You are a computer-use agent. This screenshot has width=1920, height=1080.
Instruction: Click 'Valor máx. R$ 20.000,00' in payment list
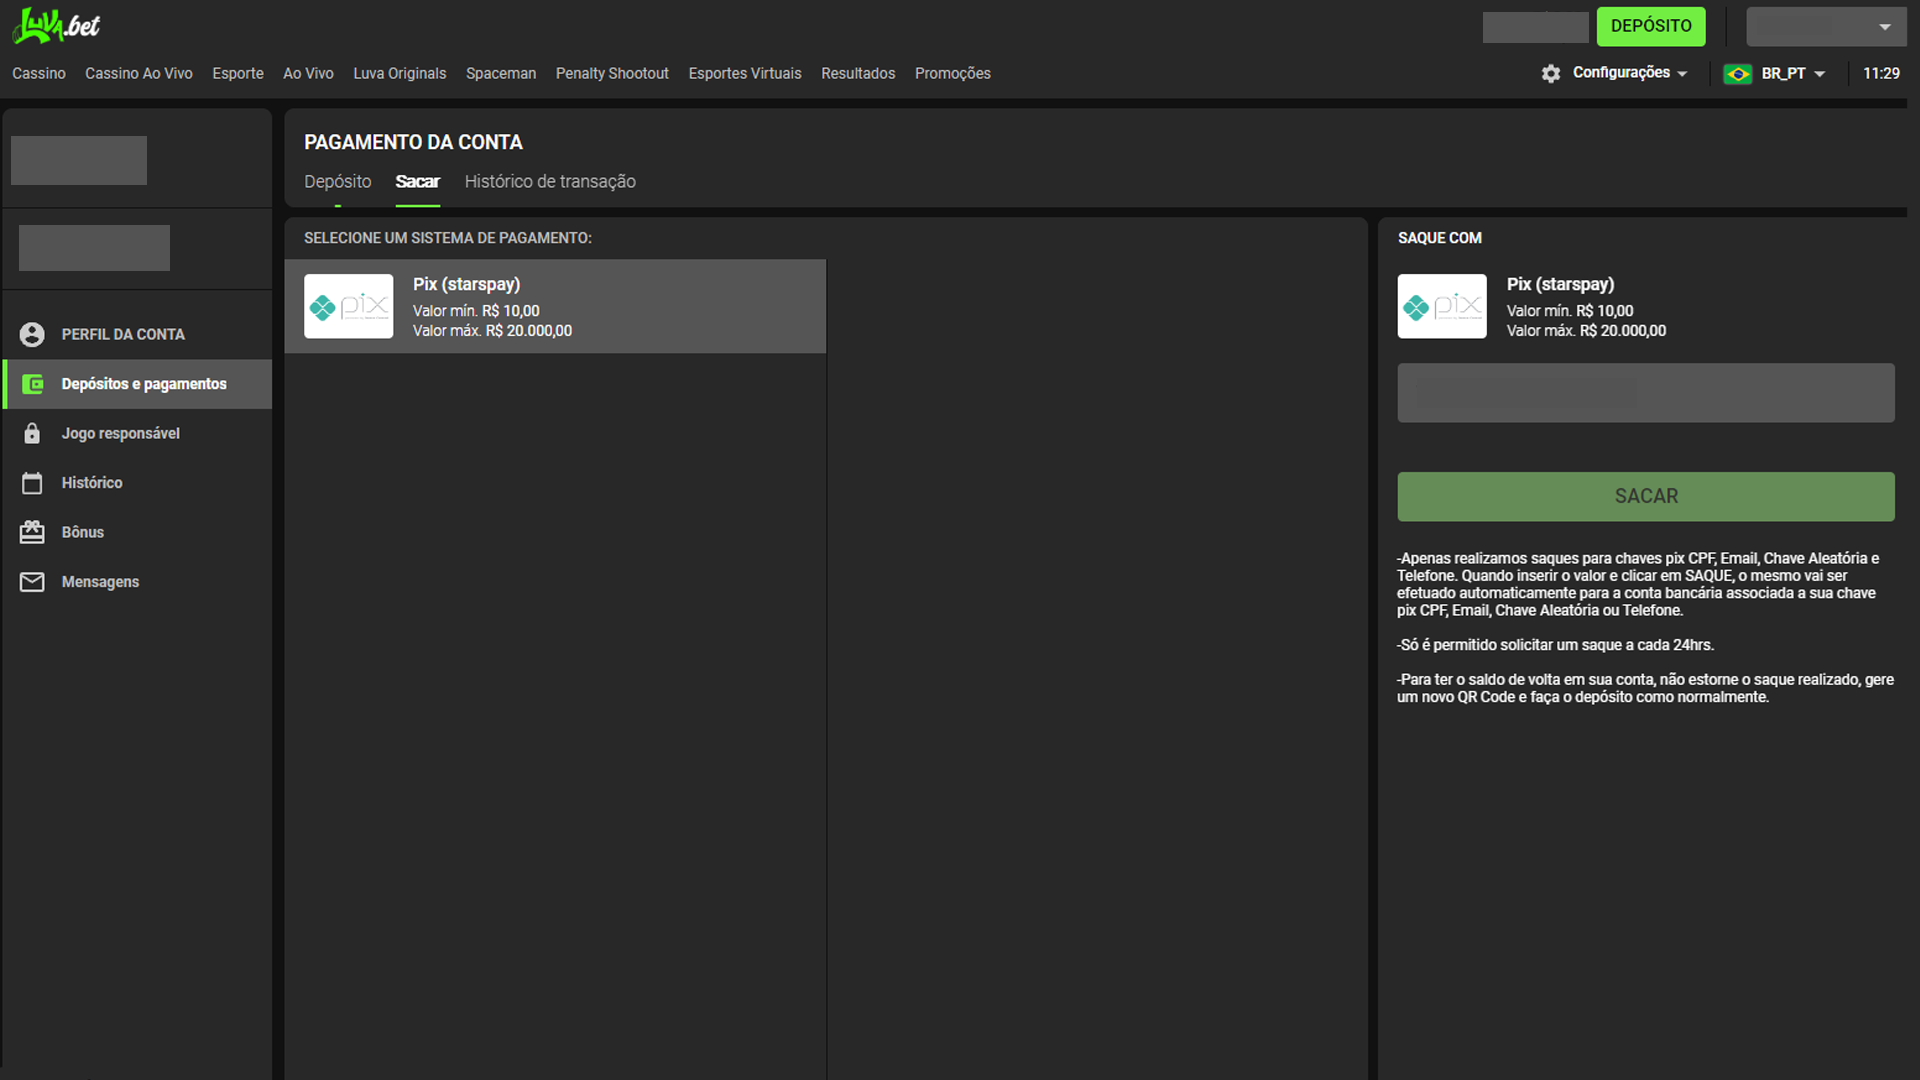click(492, 331)
